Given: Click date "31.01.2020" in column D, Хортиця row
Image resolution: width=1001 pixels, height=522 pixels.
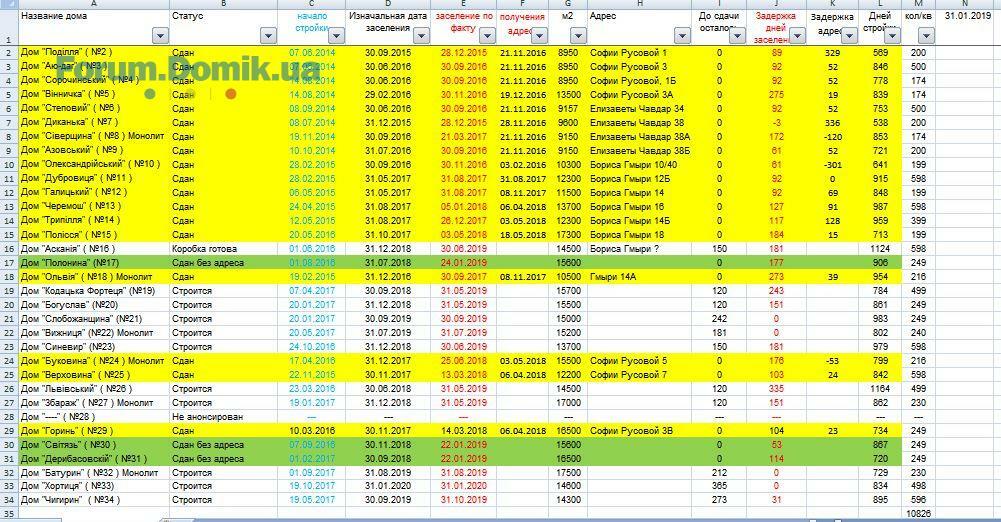Looking at the screenshot, I should coord(388,486).
